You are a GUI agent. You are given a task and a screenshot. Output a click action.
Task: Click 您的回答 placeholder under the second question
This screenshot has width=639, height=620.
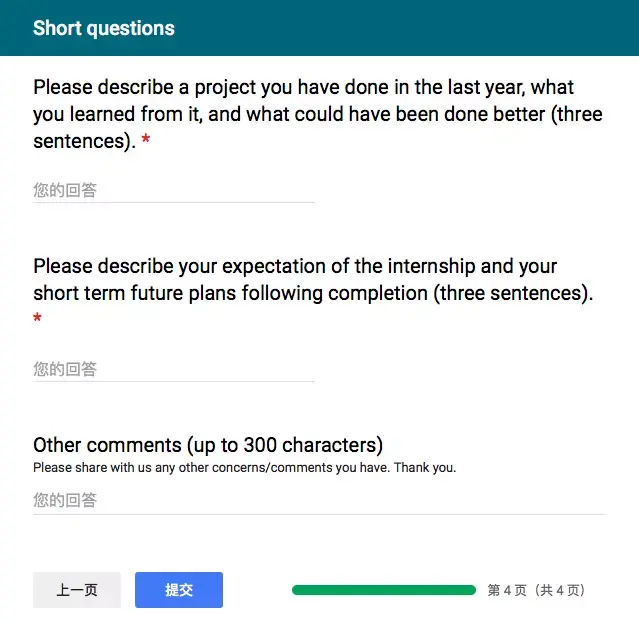65,369
